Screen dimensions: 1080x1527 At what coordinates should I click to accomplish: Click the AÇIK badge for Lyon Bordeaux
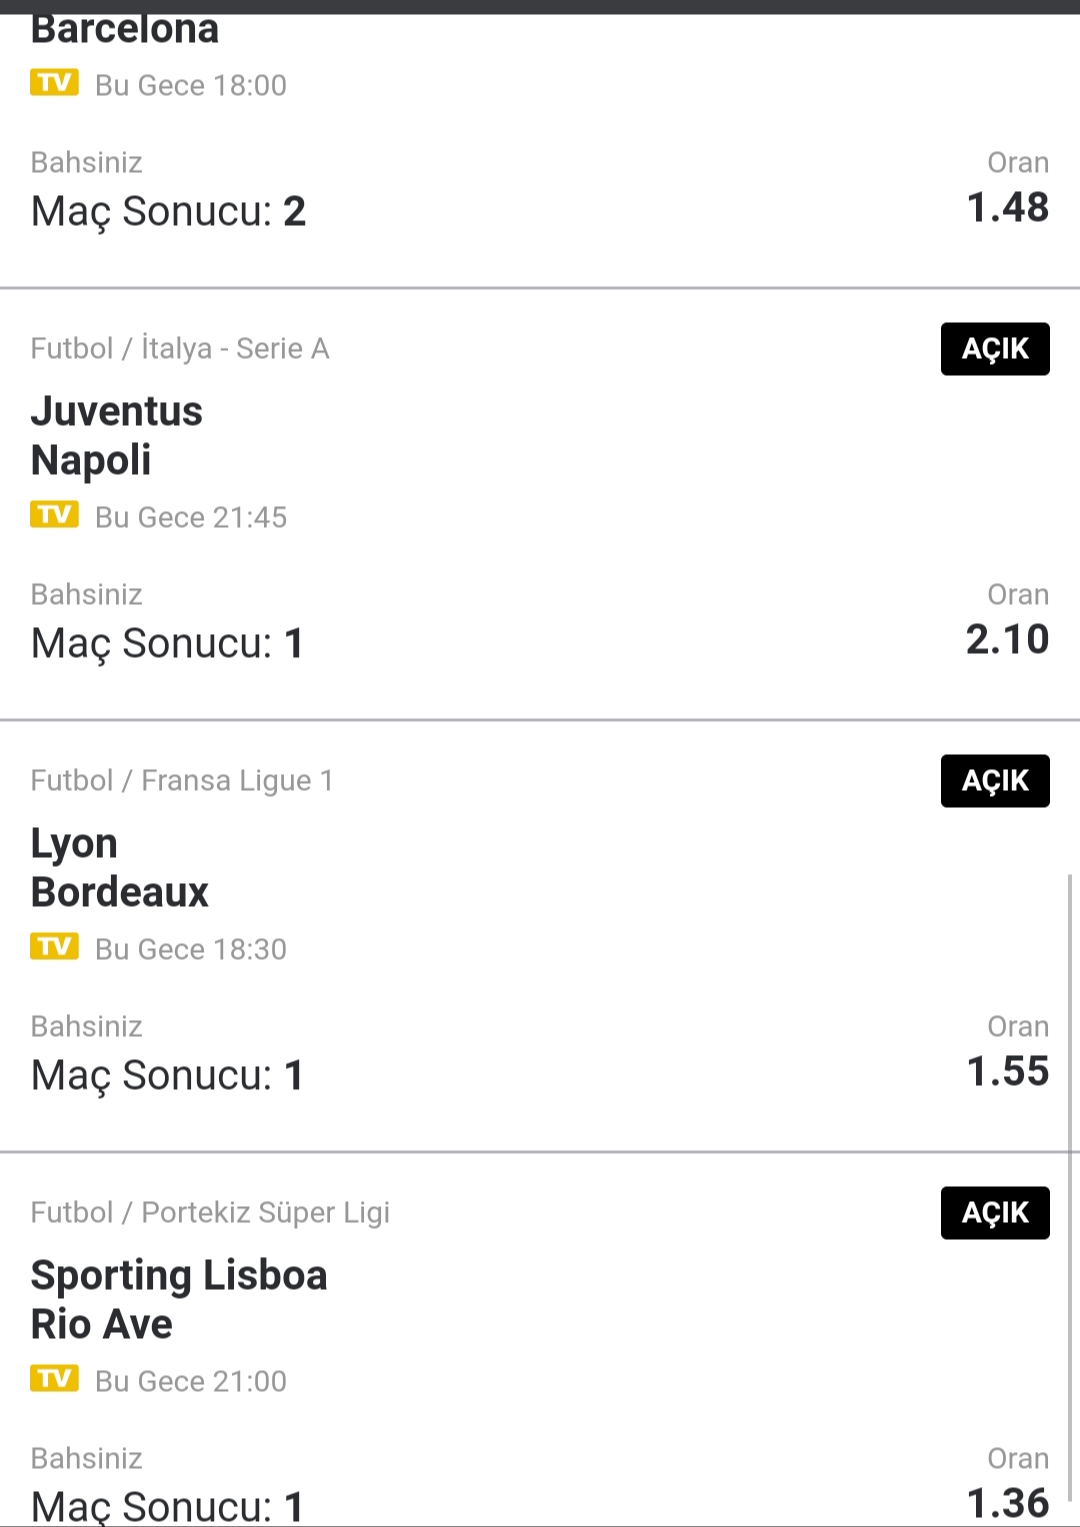point(995,781)
